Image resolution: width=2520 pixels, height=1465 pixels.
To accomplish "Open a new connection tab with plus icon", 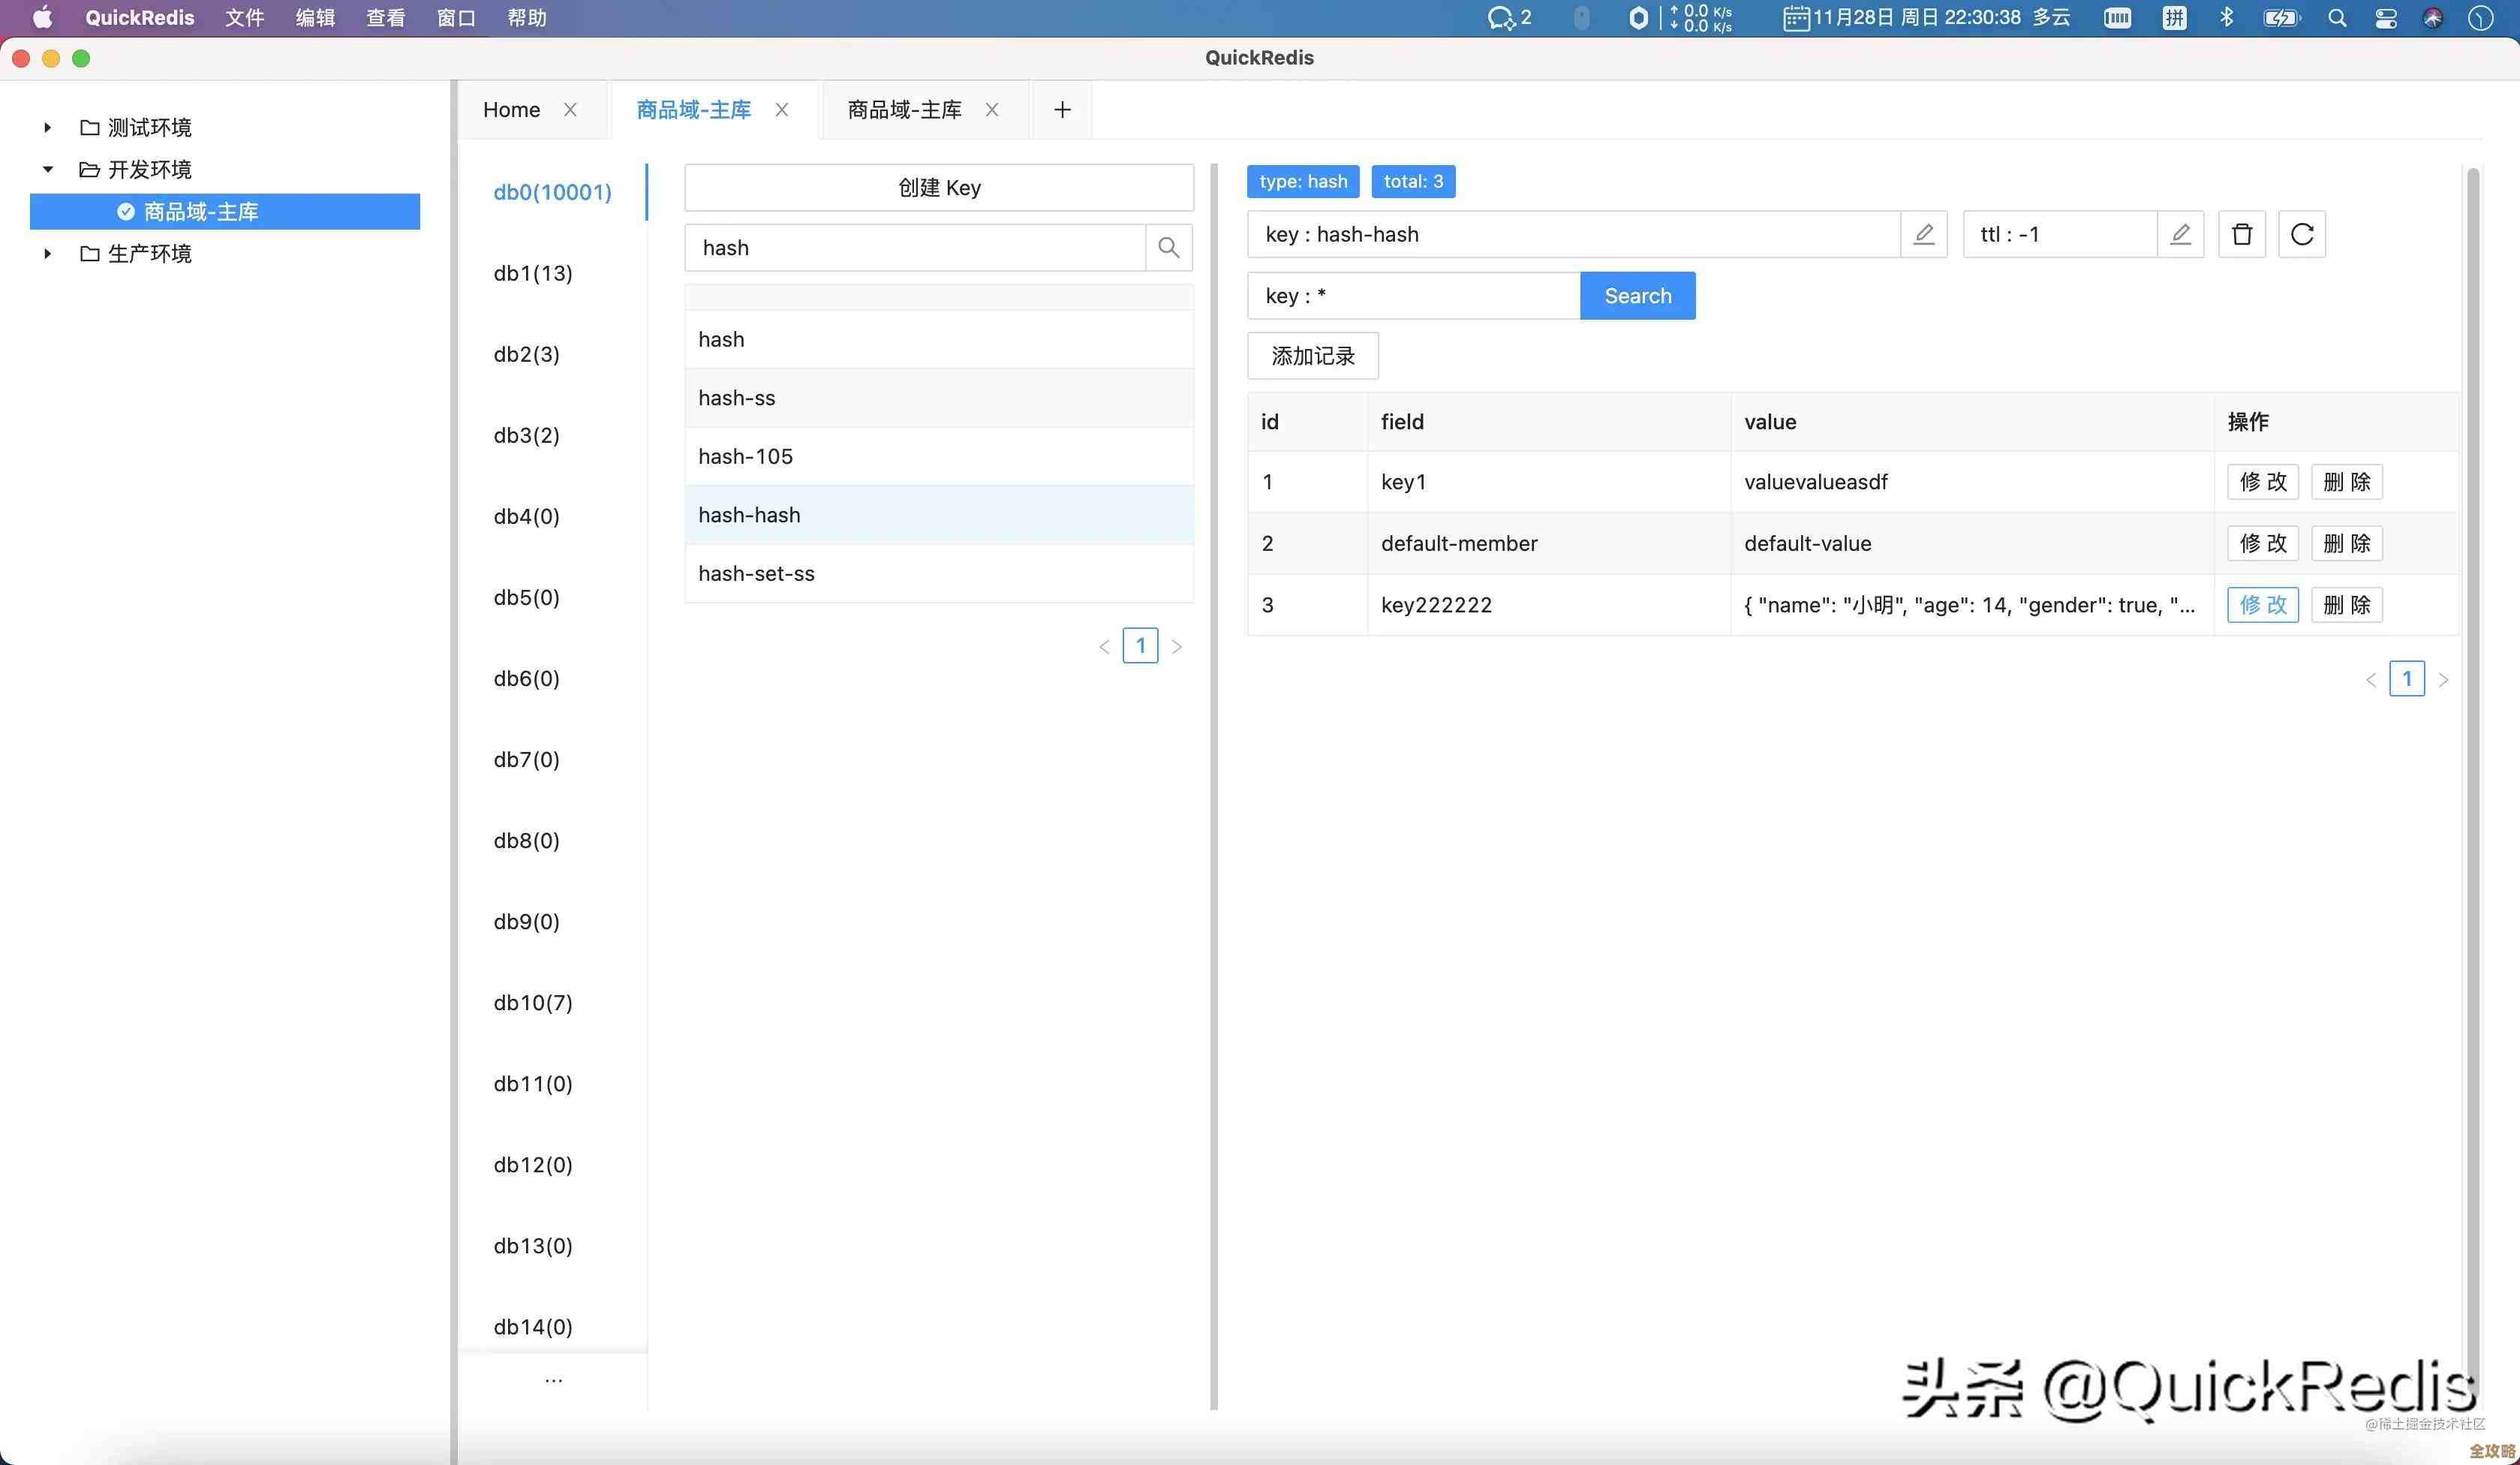I will click(x=1062, y=110).
